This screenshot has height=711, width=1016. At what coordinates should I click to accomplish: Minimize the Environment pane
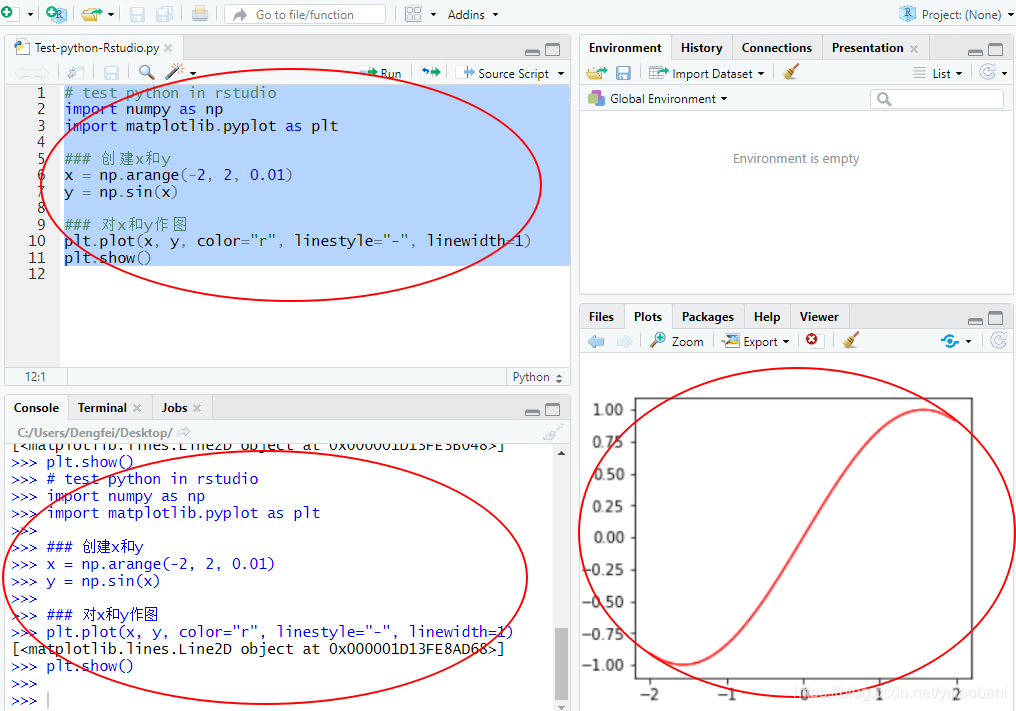pyautogui.click(x=975, y=51)
